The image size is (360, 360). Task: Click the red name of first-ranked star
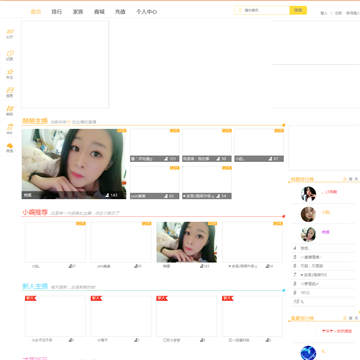(x=329, y=192)
